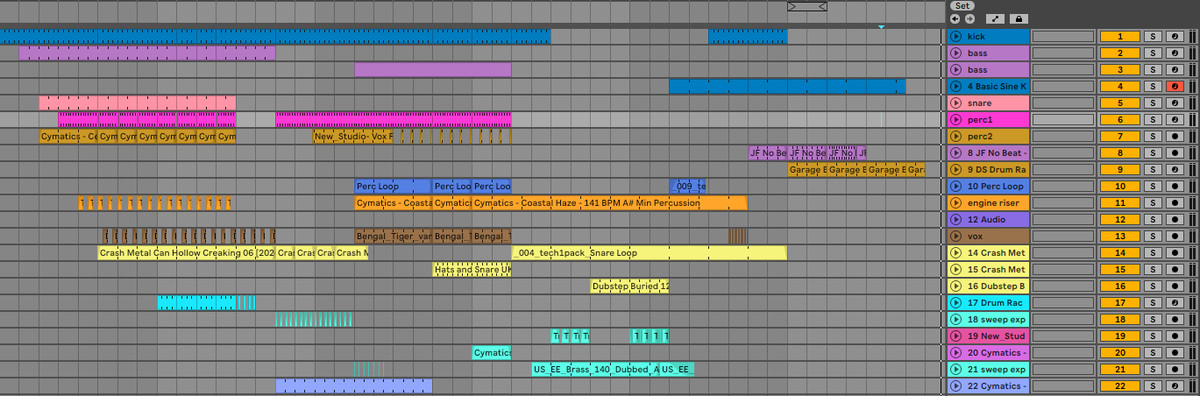The width and height of the screenshot is (1200, 396).
Task: Arm the kick track for recording
Action: [x=1174, y=36]
